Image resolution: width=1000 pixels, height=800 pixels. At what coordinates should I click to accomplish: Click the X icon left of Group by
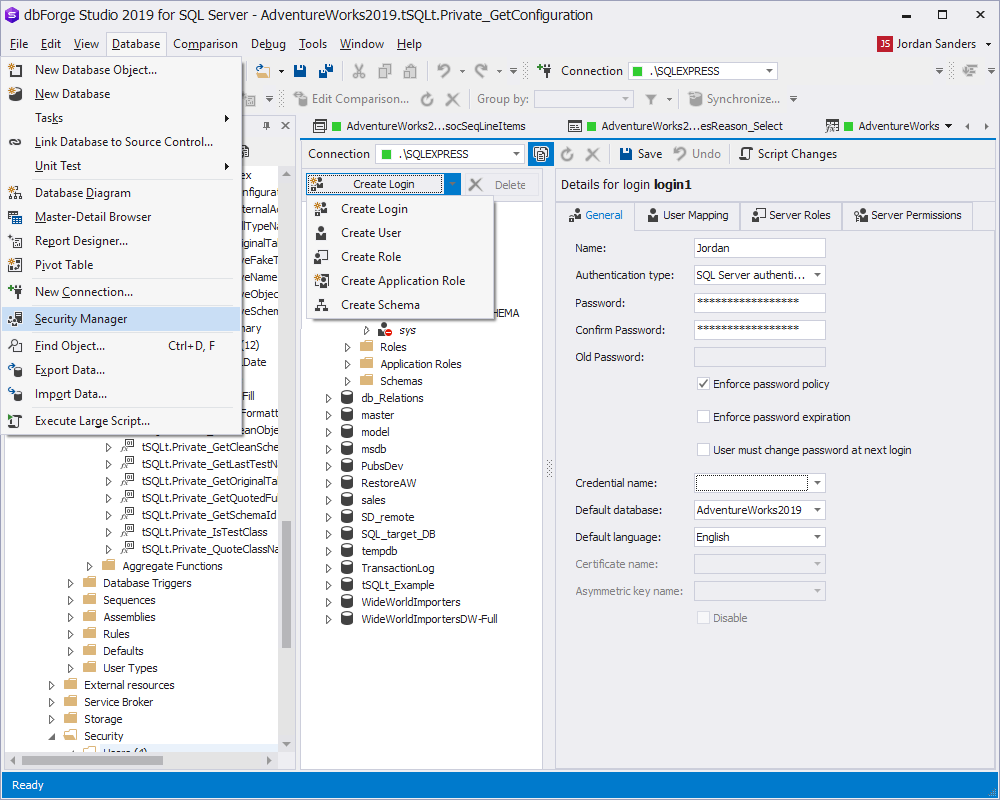(452, 99)
